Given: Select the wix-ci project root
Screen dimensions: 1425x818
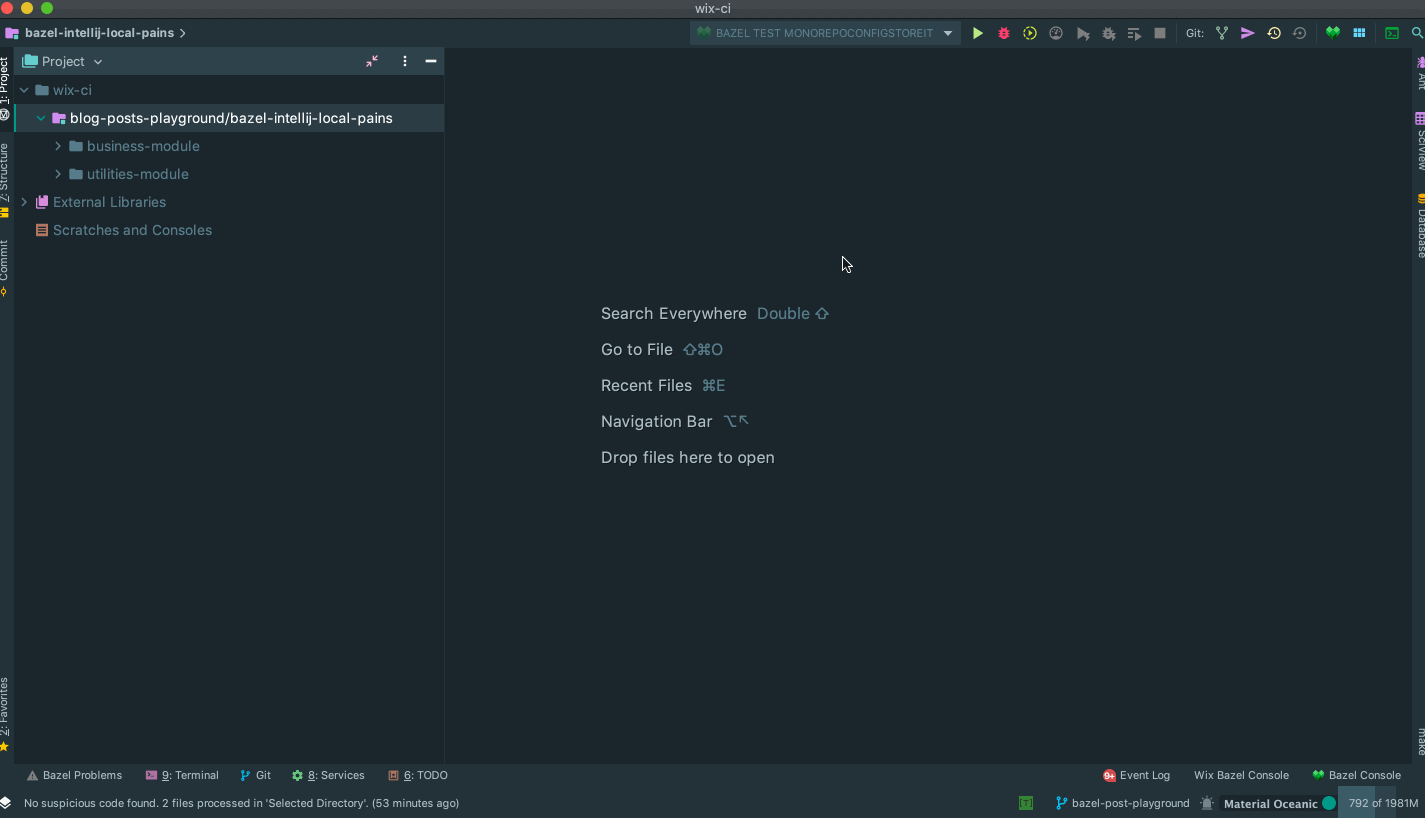Looking at the screenshot, I should click(x=229, y=90).
